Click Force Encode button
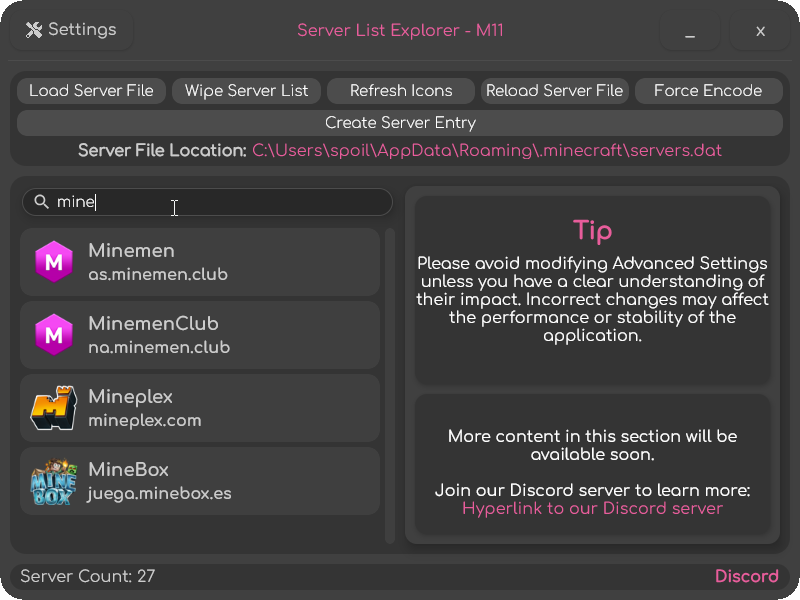The width and height of the screenshot is (800, 600). coord(709,91)
